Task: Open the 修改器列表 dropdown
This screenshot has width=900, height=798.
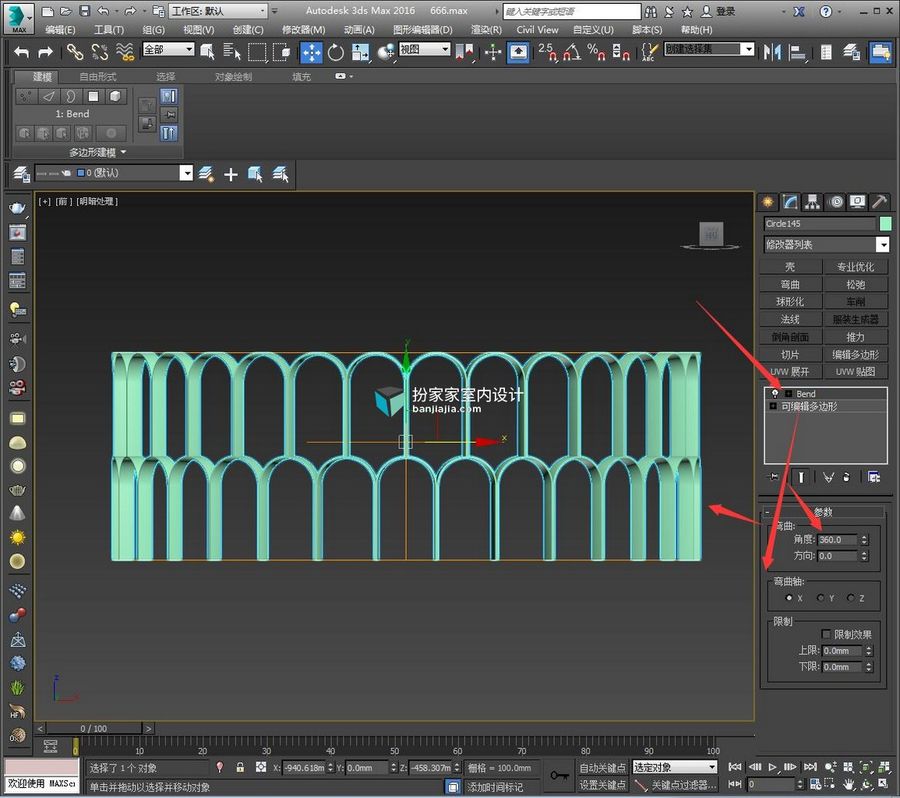Action: pyautogui.click(x=827, y=245)
